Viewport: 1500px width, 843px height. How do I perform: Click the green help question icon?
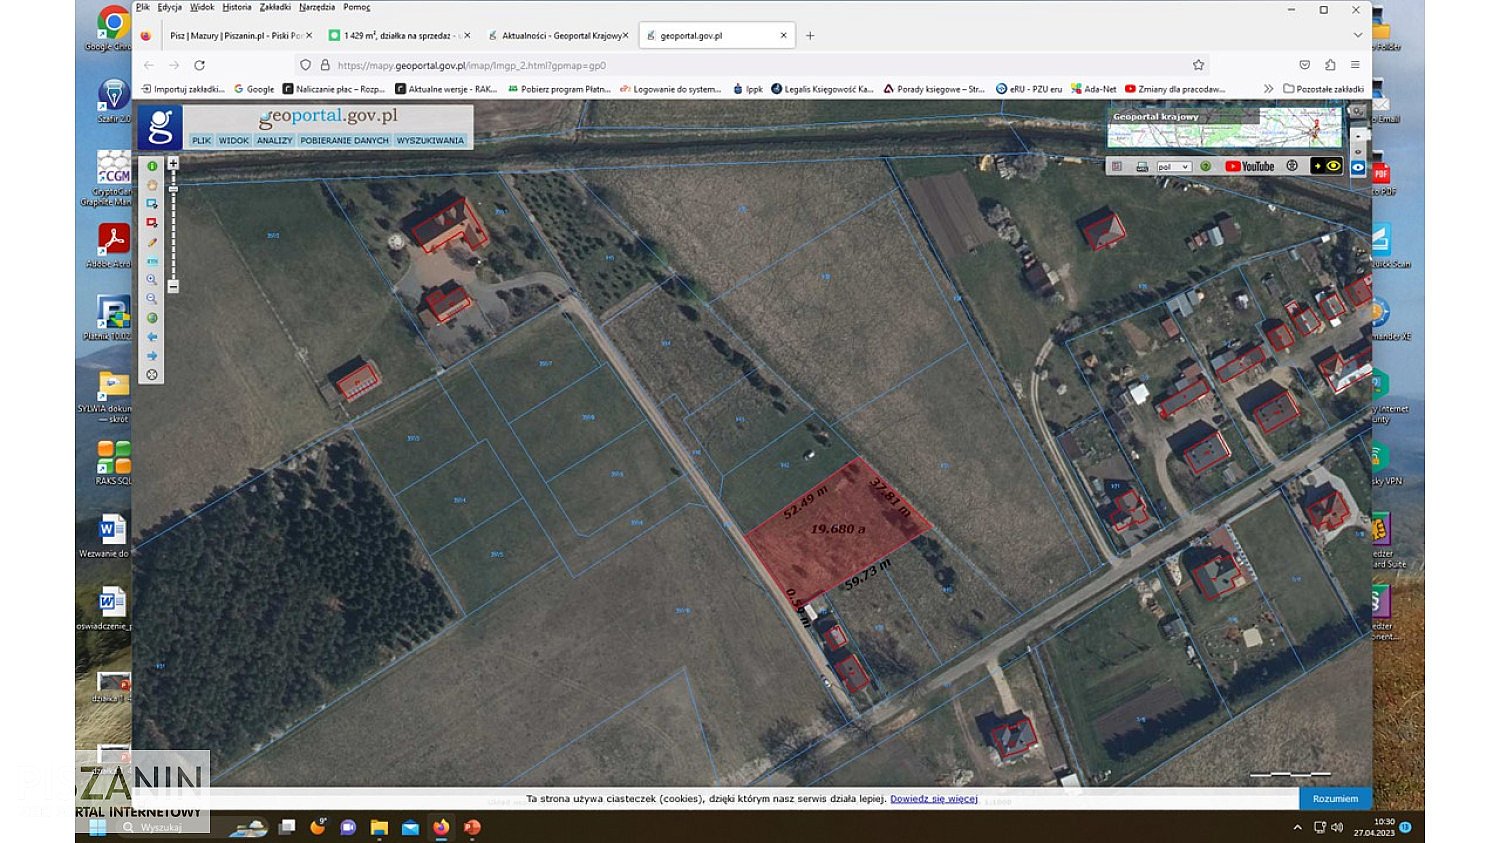1205,167
